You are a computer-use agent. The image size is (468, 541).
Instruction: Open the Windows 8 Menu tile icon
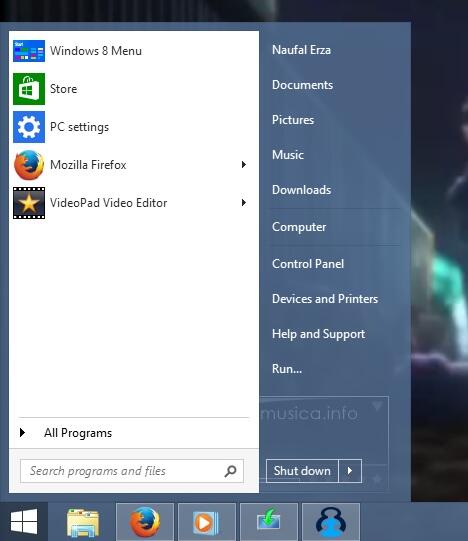29,51
